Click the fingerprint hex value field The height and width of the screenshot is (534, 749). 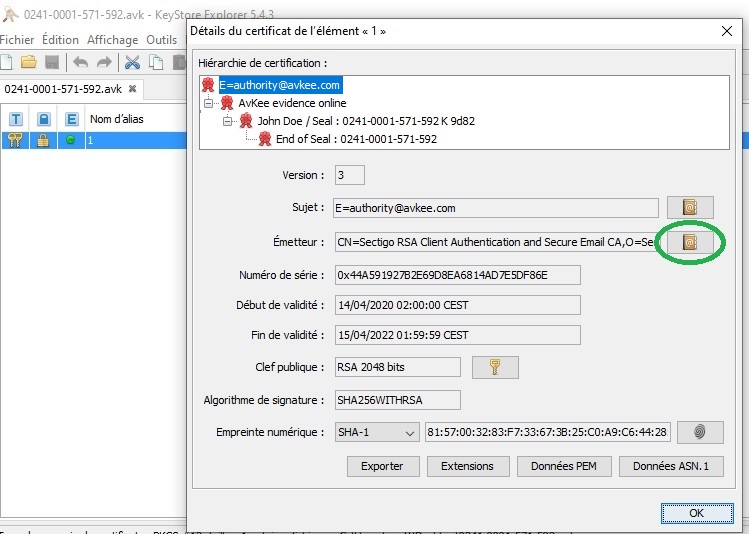click(548, 432)
